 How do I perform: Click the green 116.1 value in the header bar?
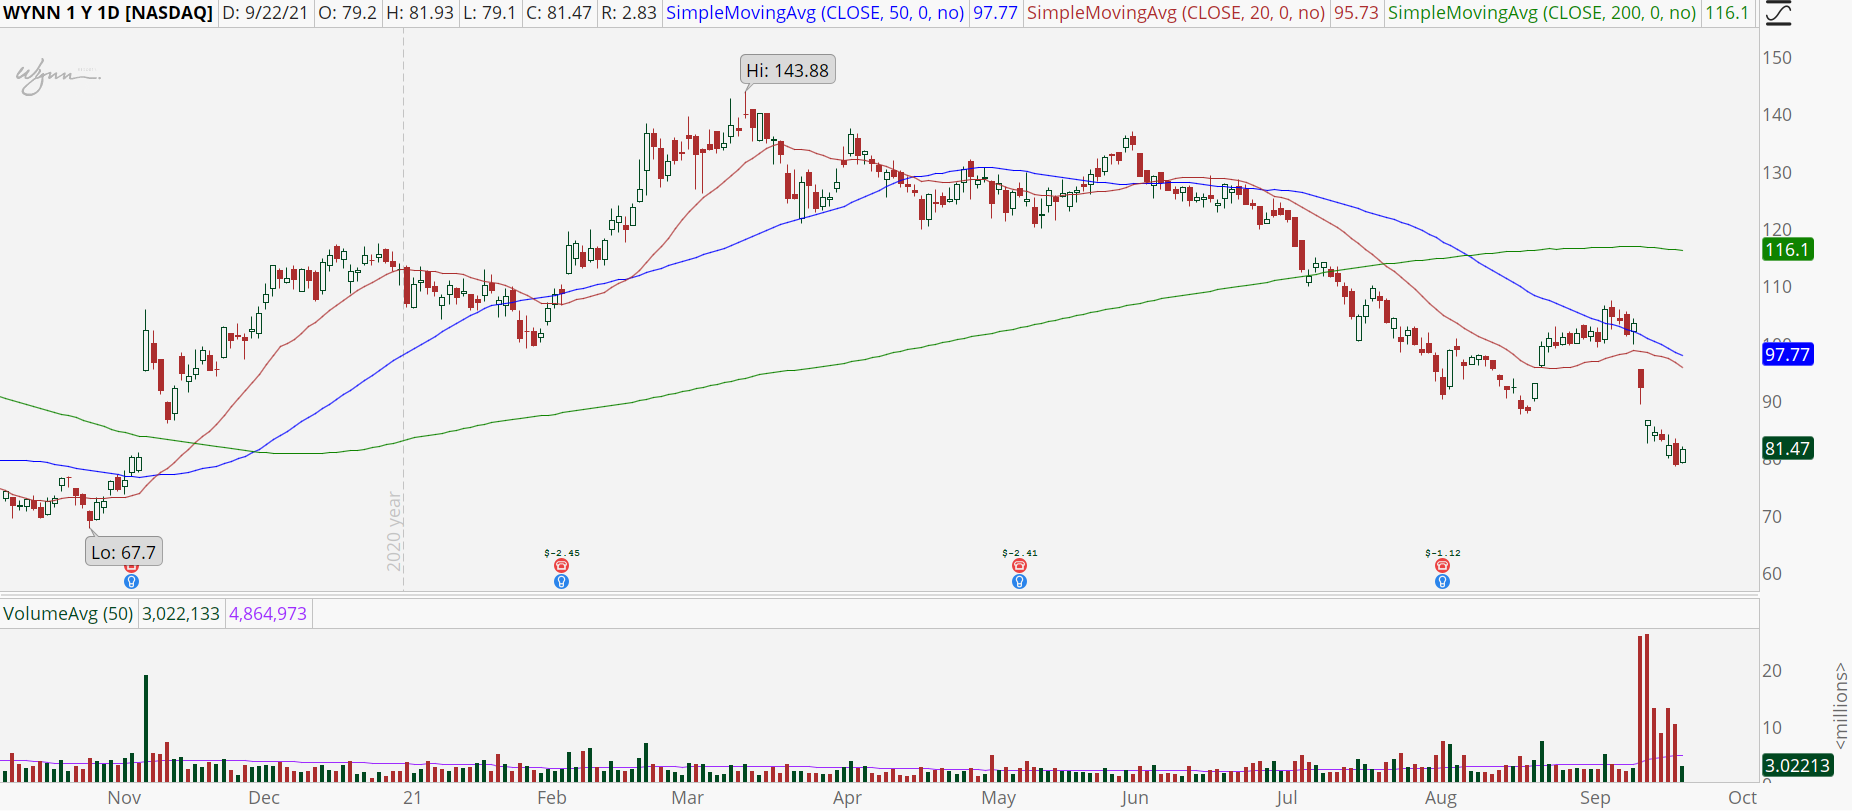click(x=1727, y=13)
